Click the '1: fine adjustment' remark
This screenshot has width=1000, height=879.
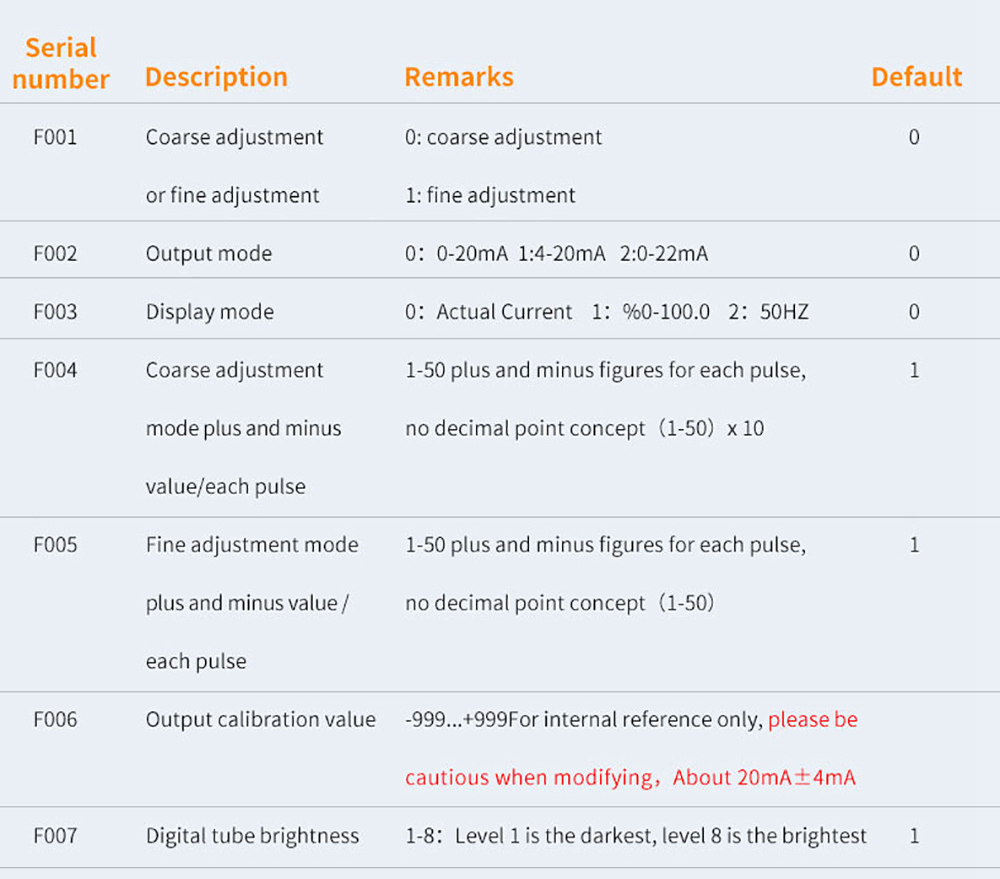pos(490,196)
